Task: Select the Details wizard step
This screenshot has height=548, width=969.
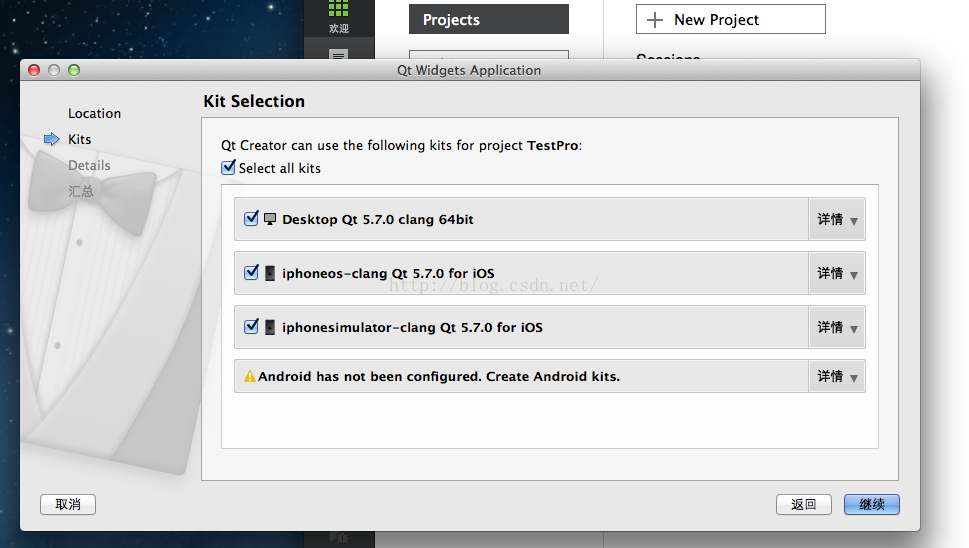Action: tap(90, 165)
